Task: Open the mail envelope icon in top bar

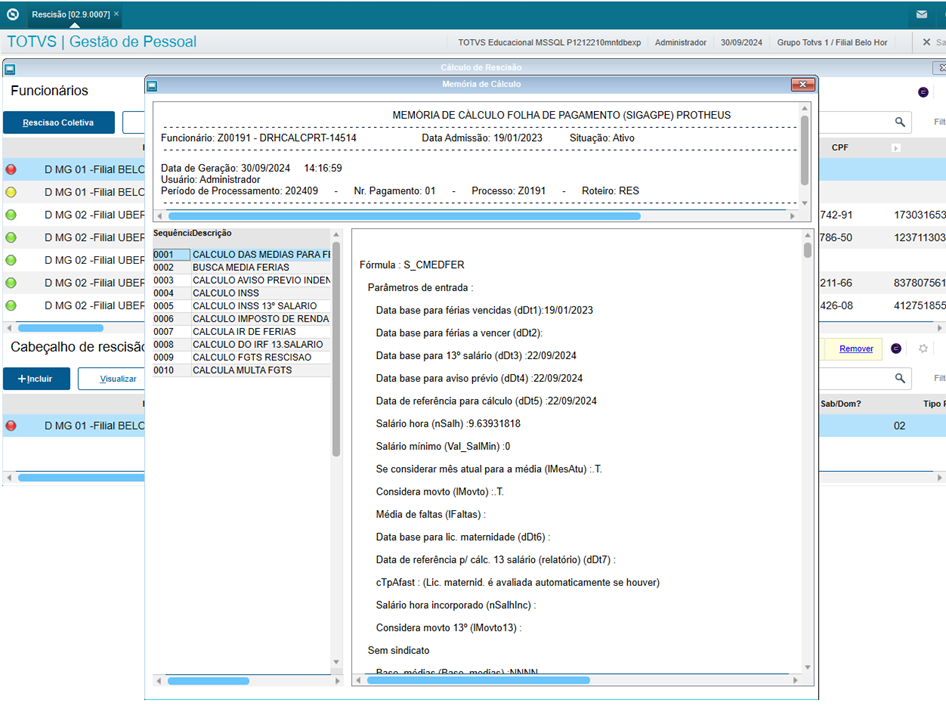Action: (x=921, y=14)
